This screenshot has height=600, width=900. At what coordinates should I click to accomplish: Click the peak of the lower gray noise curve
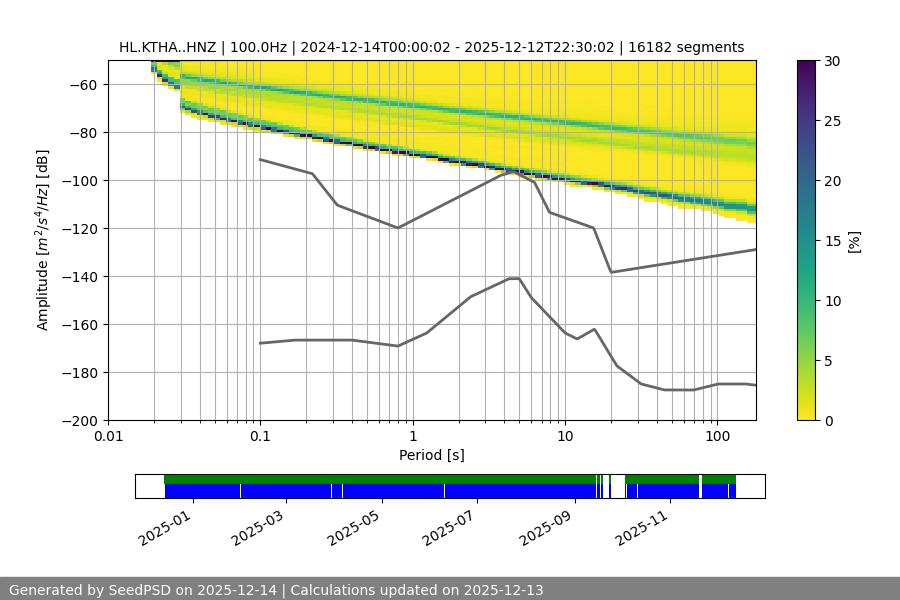514,278
